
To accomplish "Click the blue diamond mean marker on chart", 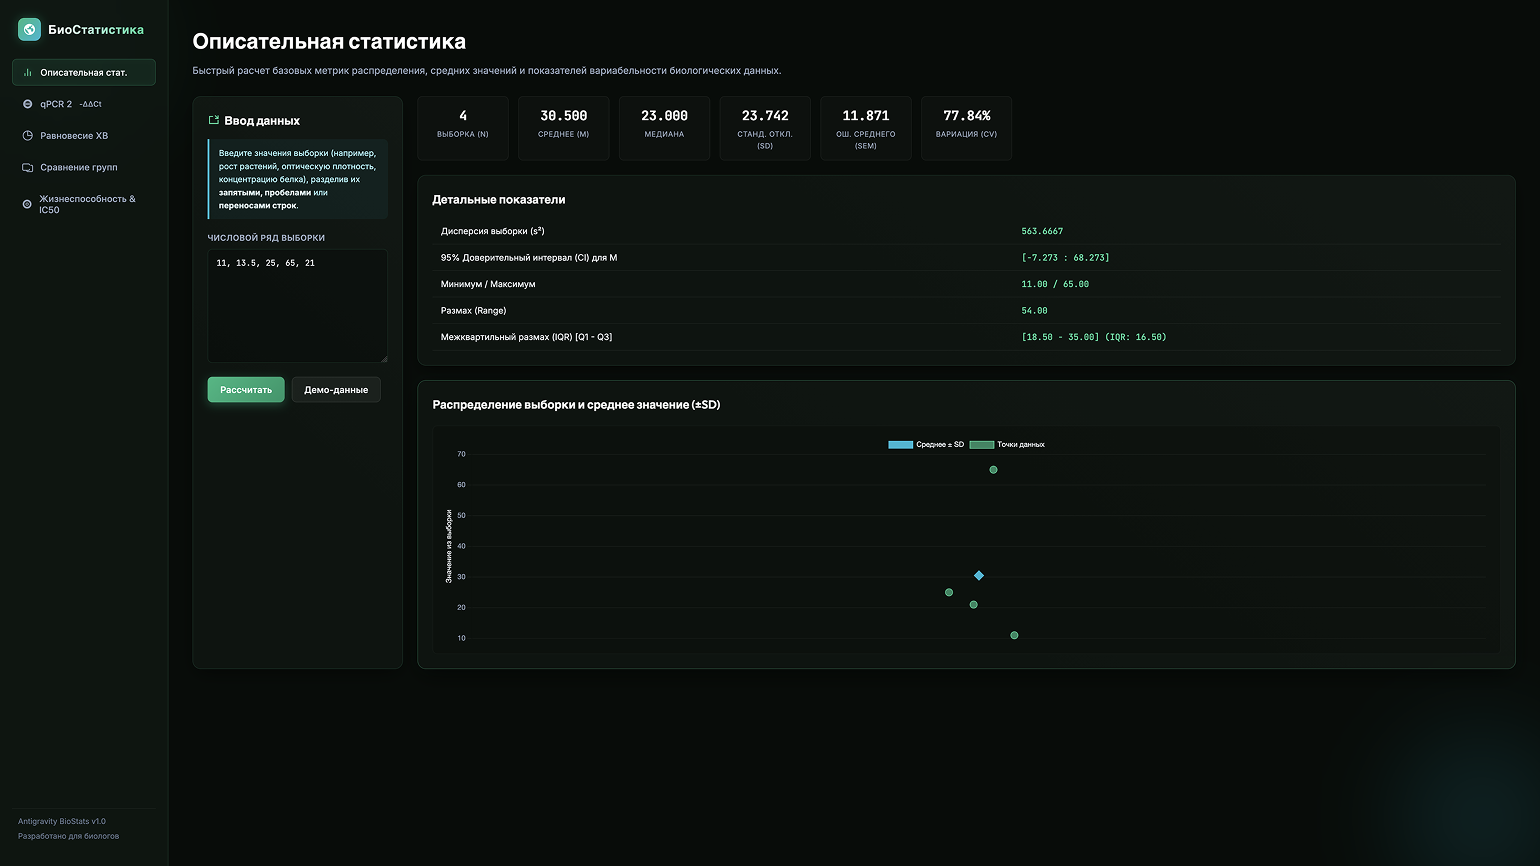I will pyautogui.click(x=979, y=576).
